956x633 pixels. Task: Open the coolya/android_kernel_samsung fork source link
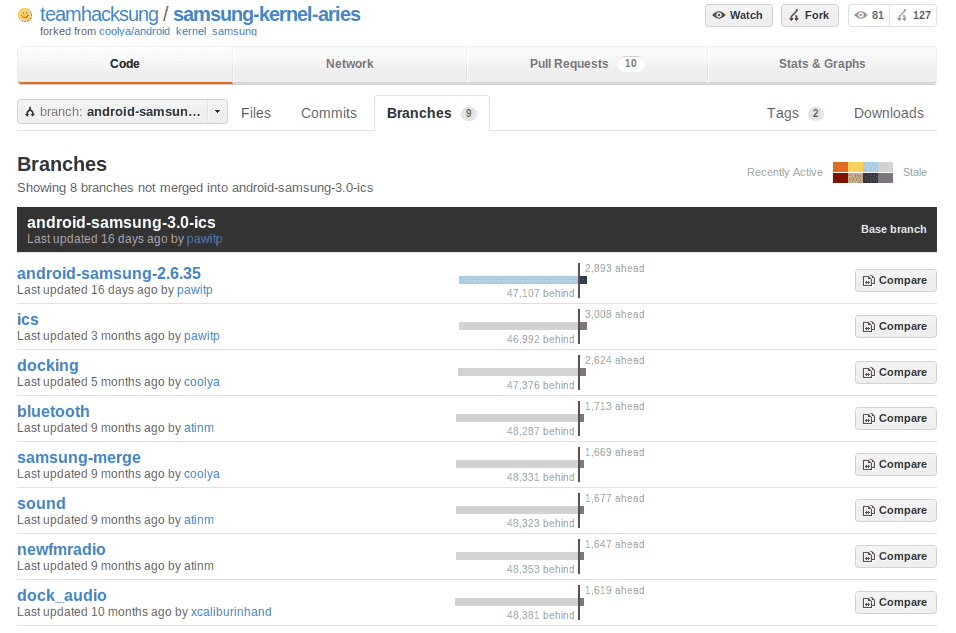tap(178, 31)
